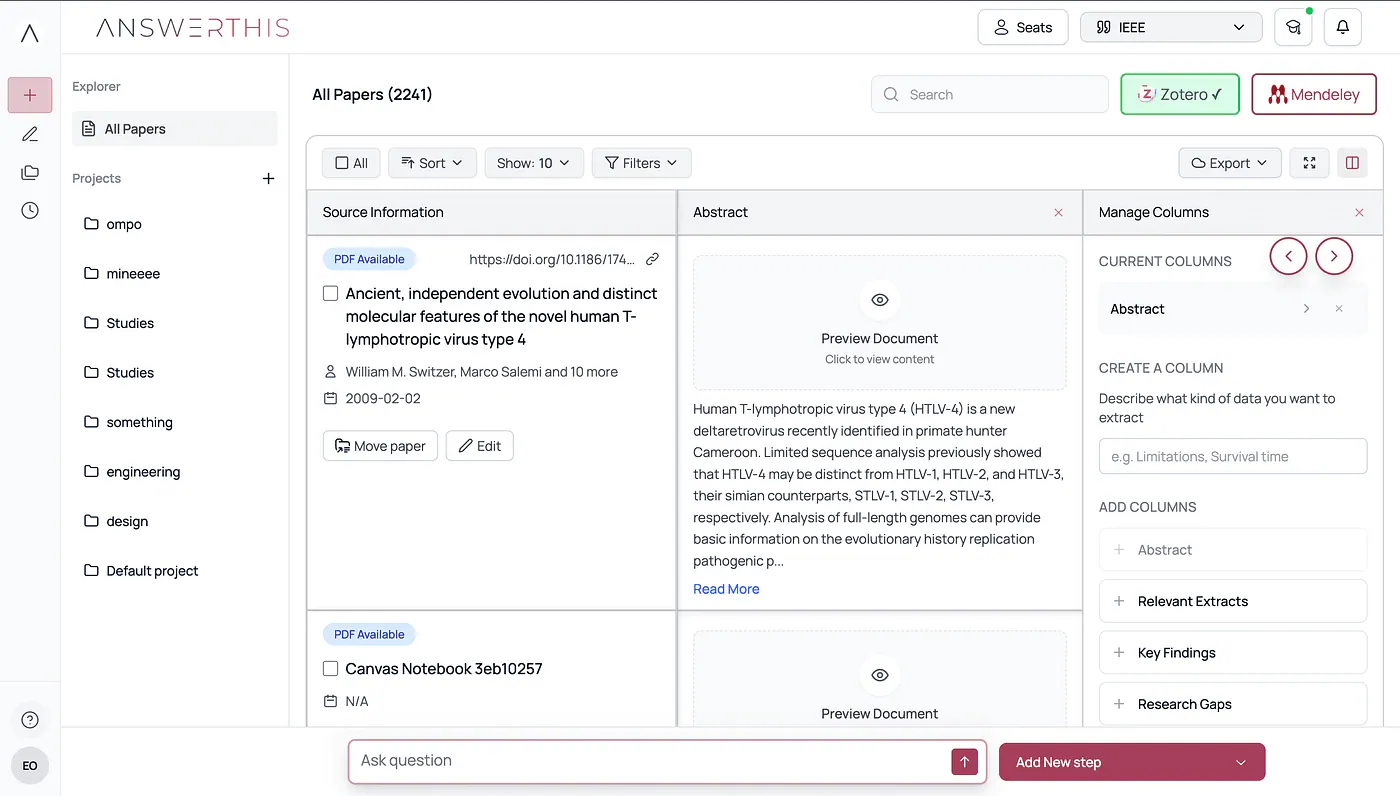Copy the DOI link icon
The image size is (1400, 796).
pyautogui.click(x=652, y=259)
